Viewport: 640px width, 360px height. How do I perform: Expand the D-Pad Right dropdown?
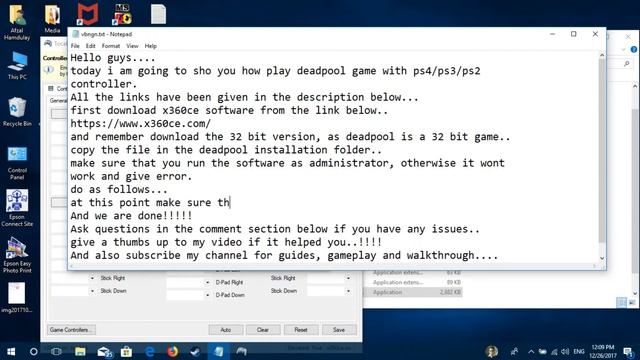click(207, 282)
